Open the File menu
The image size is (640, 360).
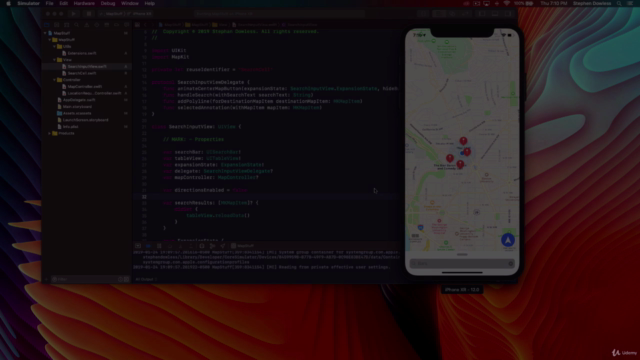(x=49, y=3)
